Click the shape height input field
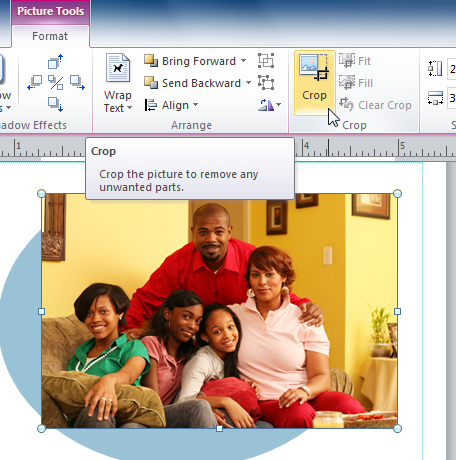 [x=452, y=68]
